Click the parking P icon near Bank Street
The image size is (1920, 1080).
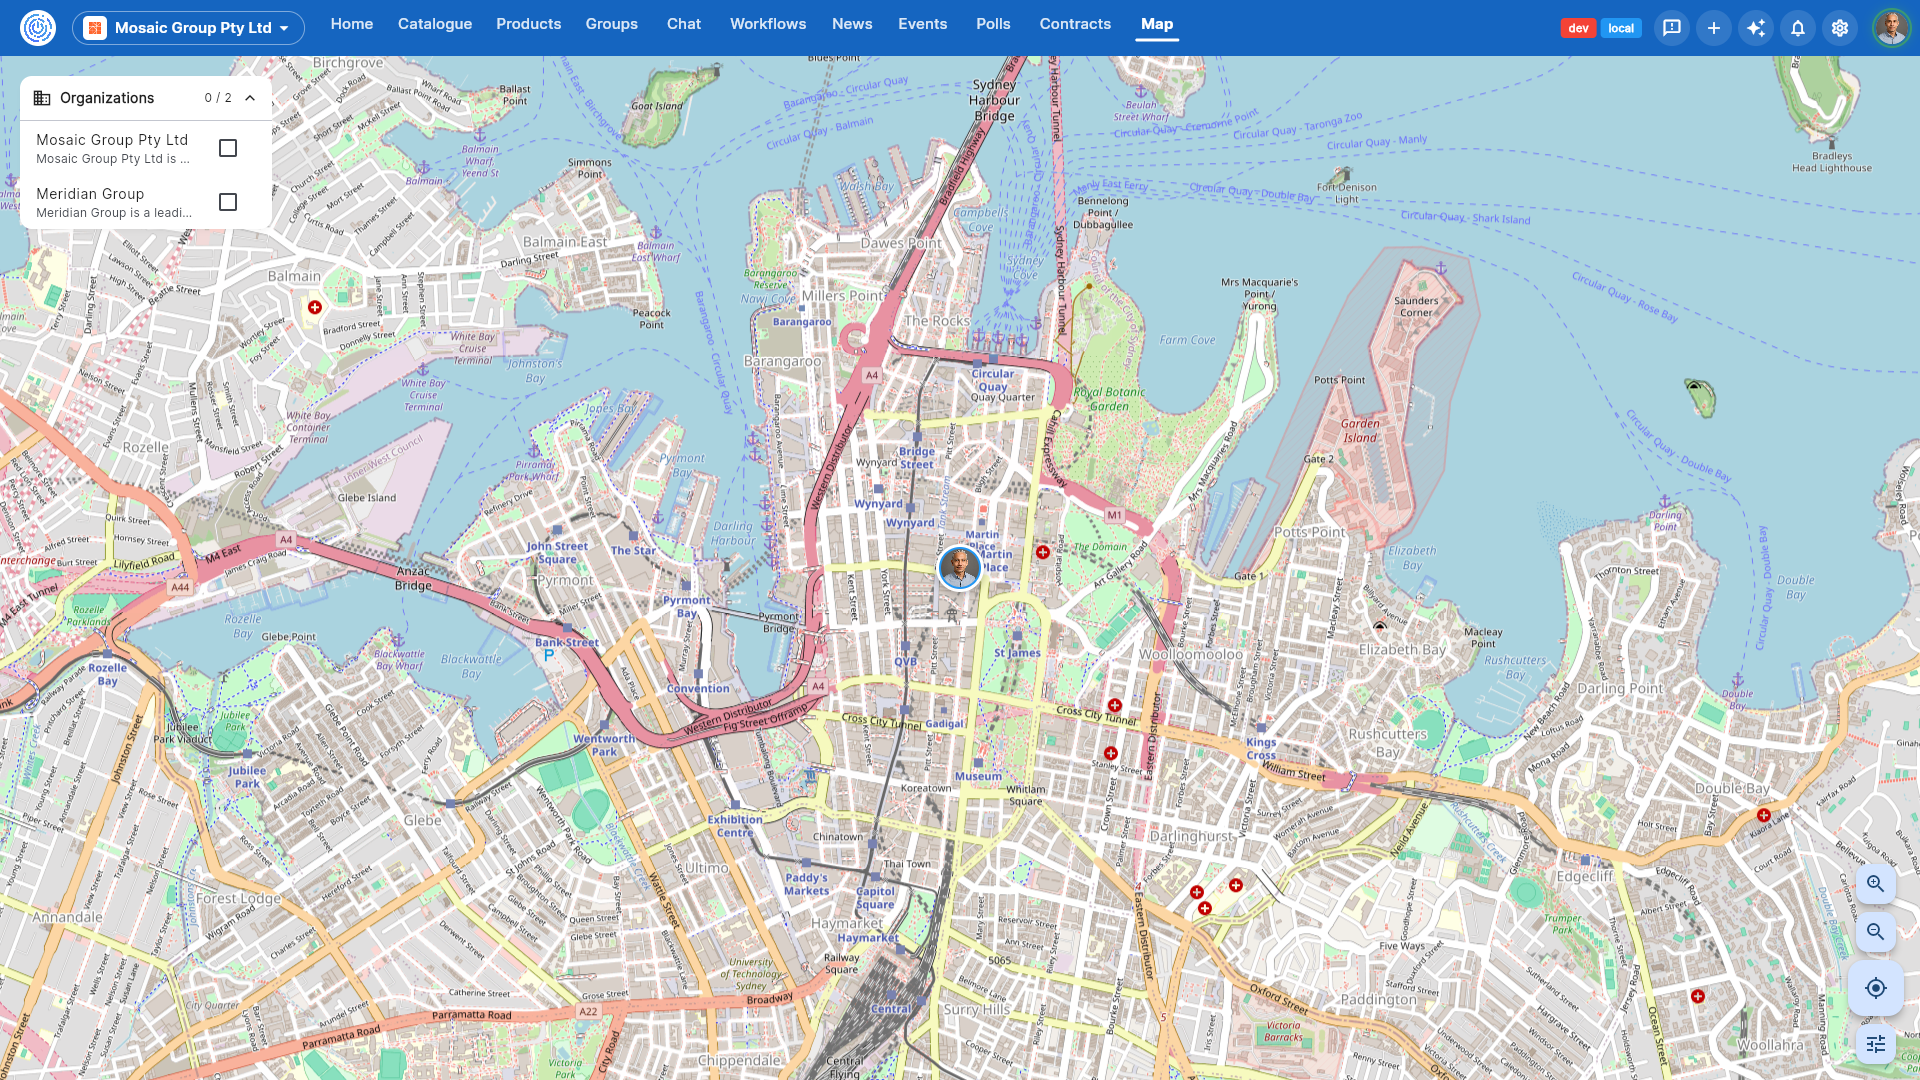pos(549,656)
